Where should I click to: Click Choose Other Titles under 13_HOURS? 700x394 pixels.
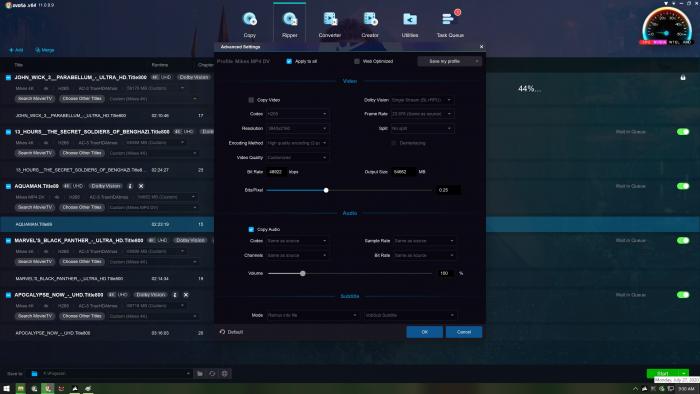coord(82,153)
